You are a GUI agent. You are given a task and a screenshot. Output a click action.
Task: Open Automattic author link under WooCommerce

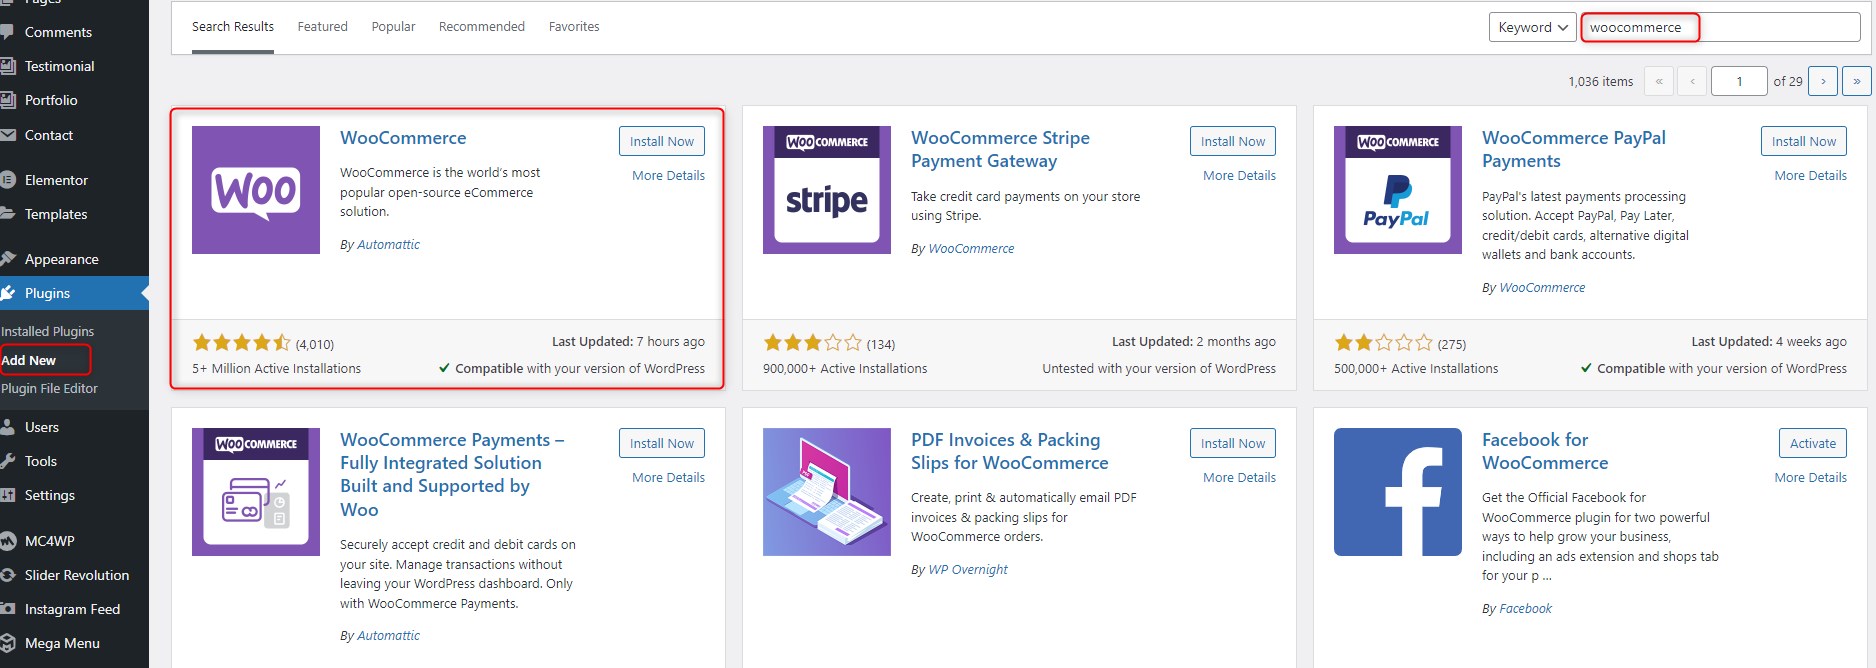click(x=388, y=244)
